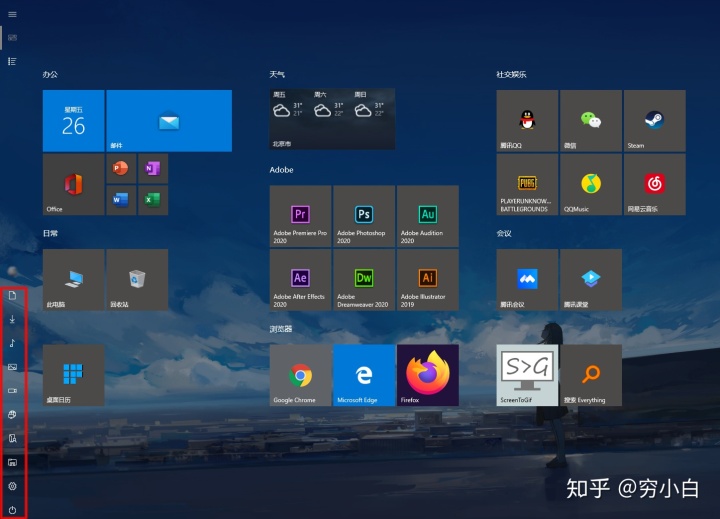
Task: Launch Adobe Photoshop 2020
Action: (364, 216)
